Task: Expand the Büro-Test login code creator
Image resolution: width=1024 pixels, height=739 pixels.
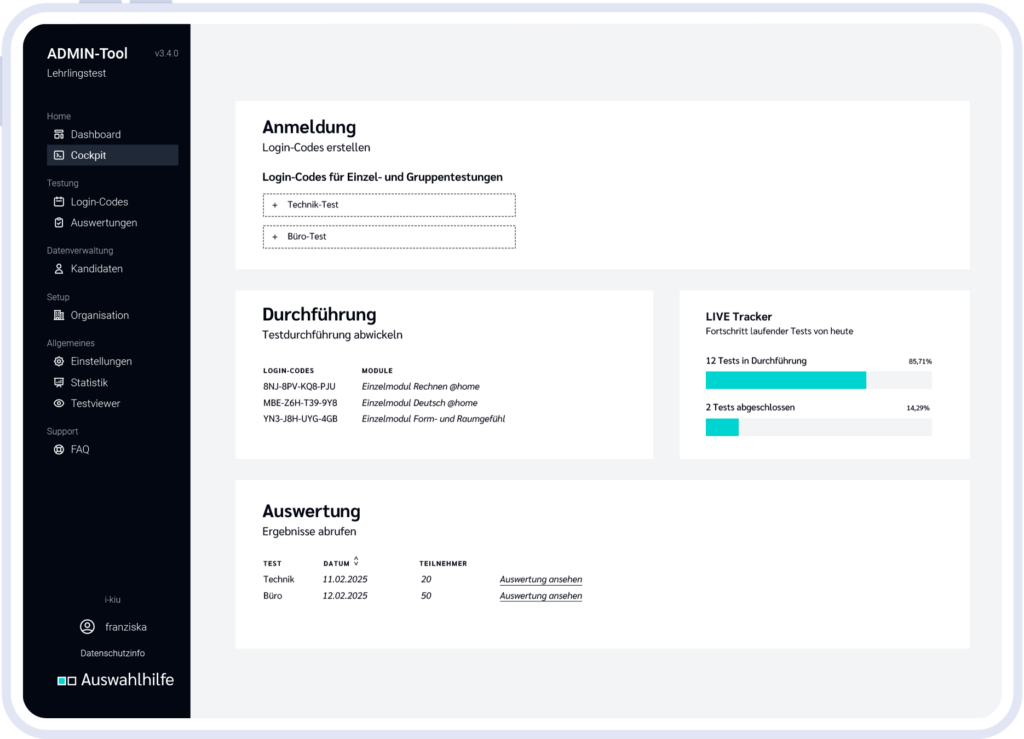Action: click(388, 237)
